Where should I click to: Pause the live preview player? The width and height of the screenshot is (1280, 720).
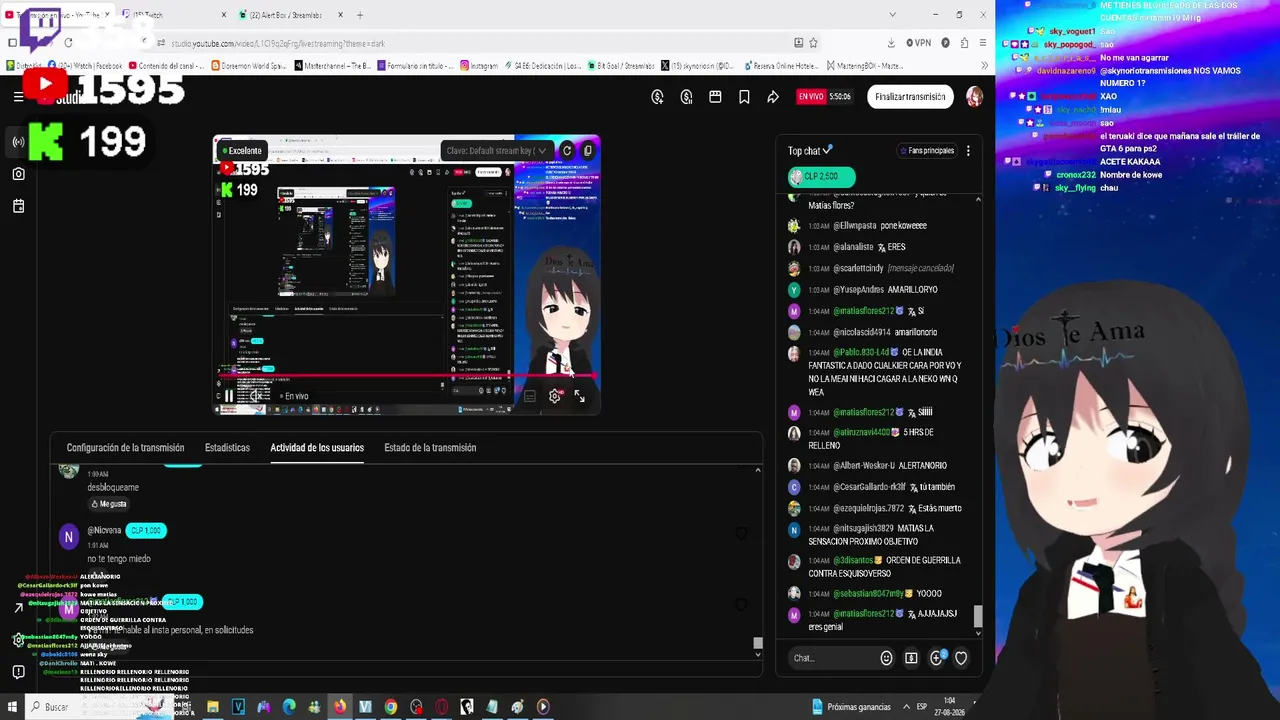(229, 396)
